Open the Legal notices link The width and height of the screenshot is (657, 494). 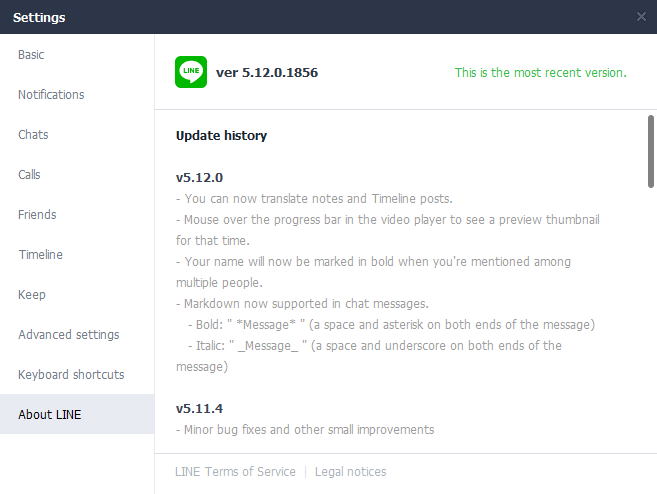[352, 472]
